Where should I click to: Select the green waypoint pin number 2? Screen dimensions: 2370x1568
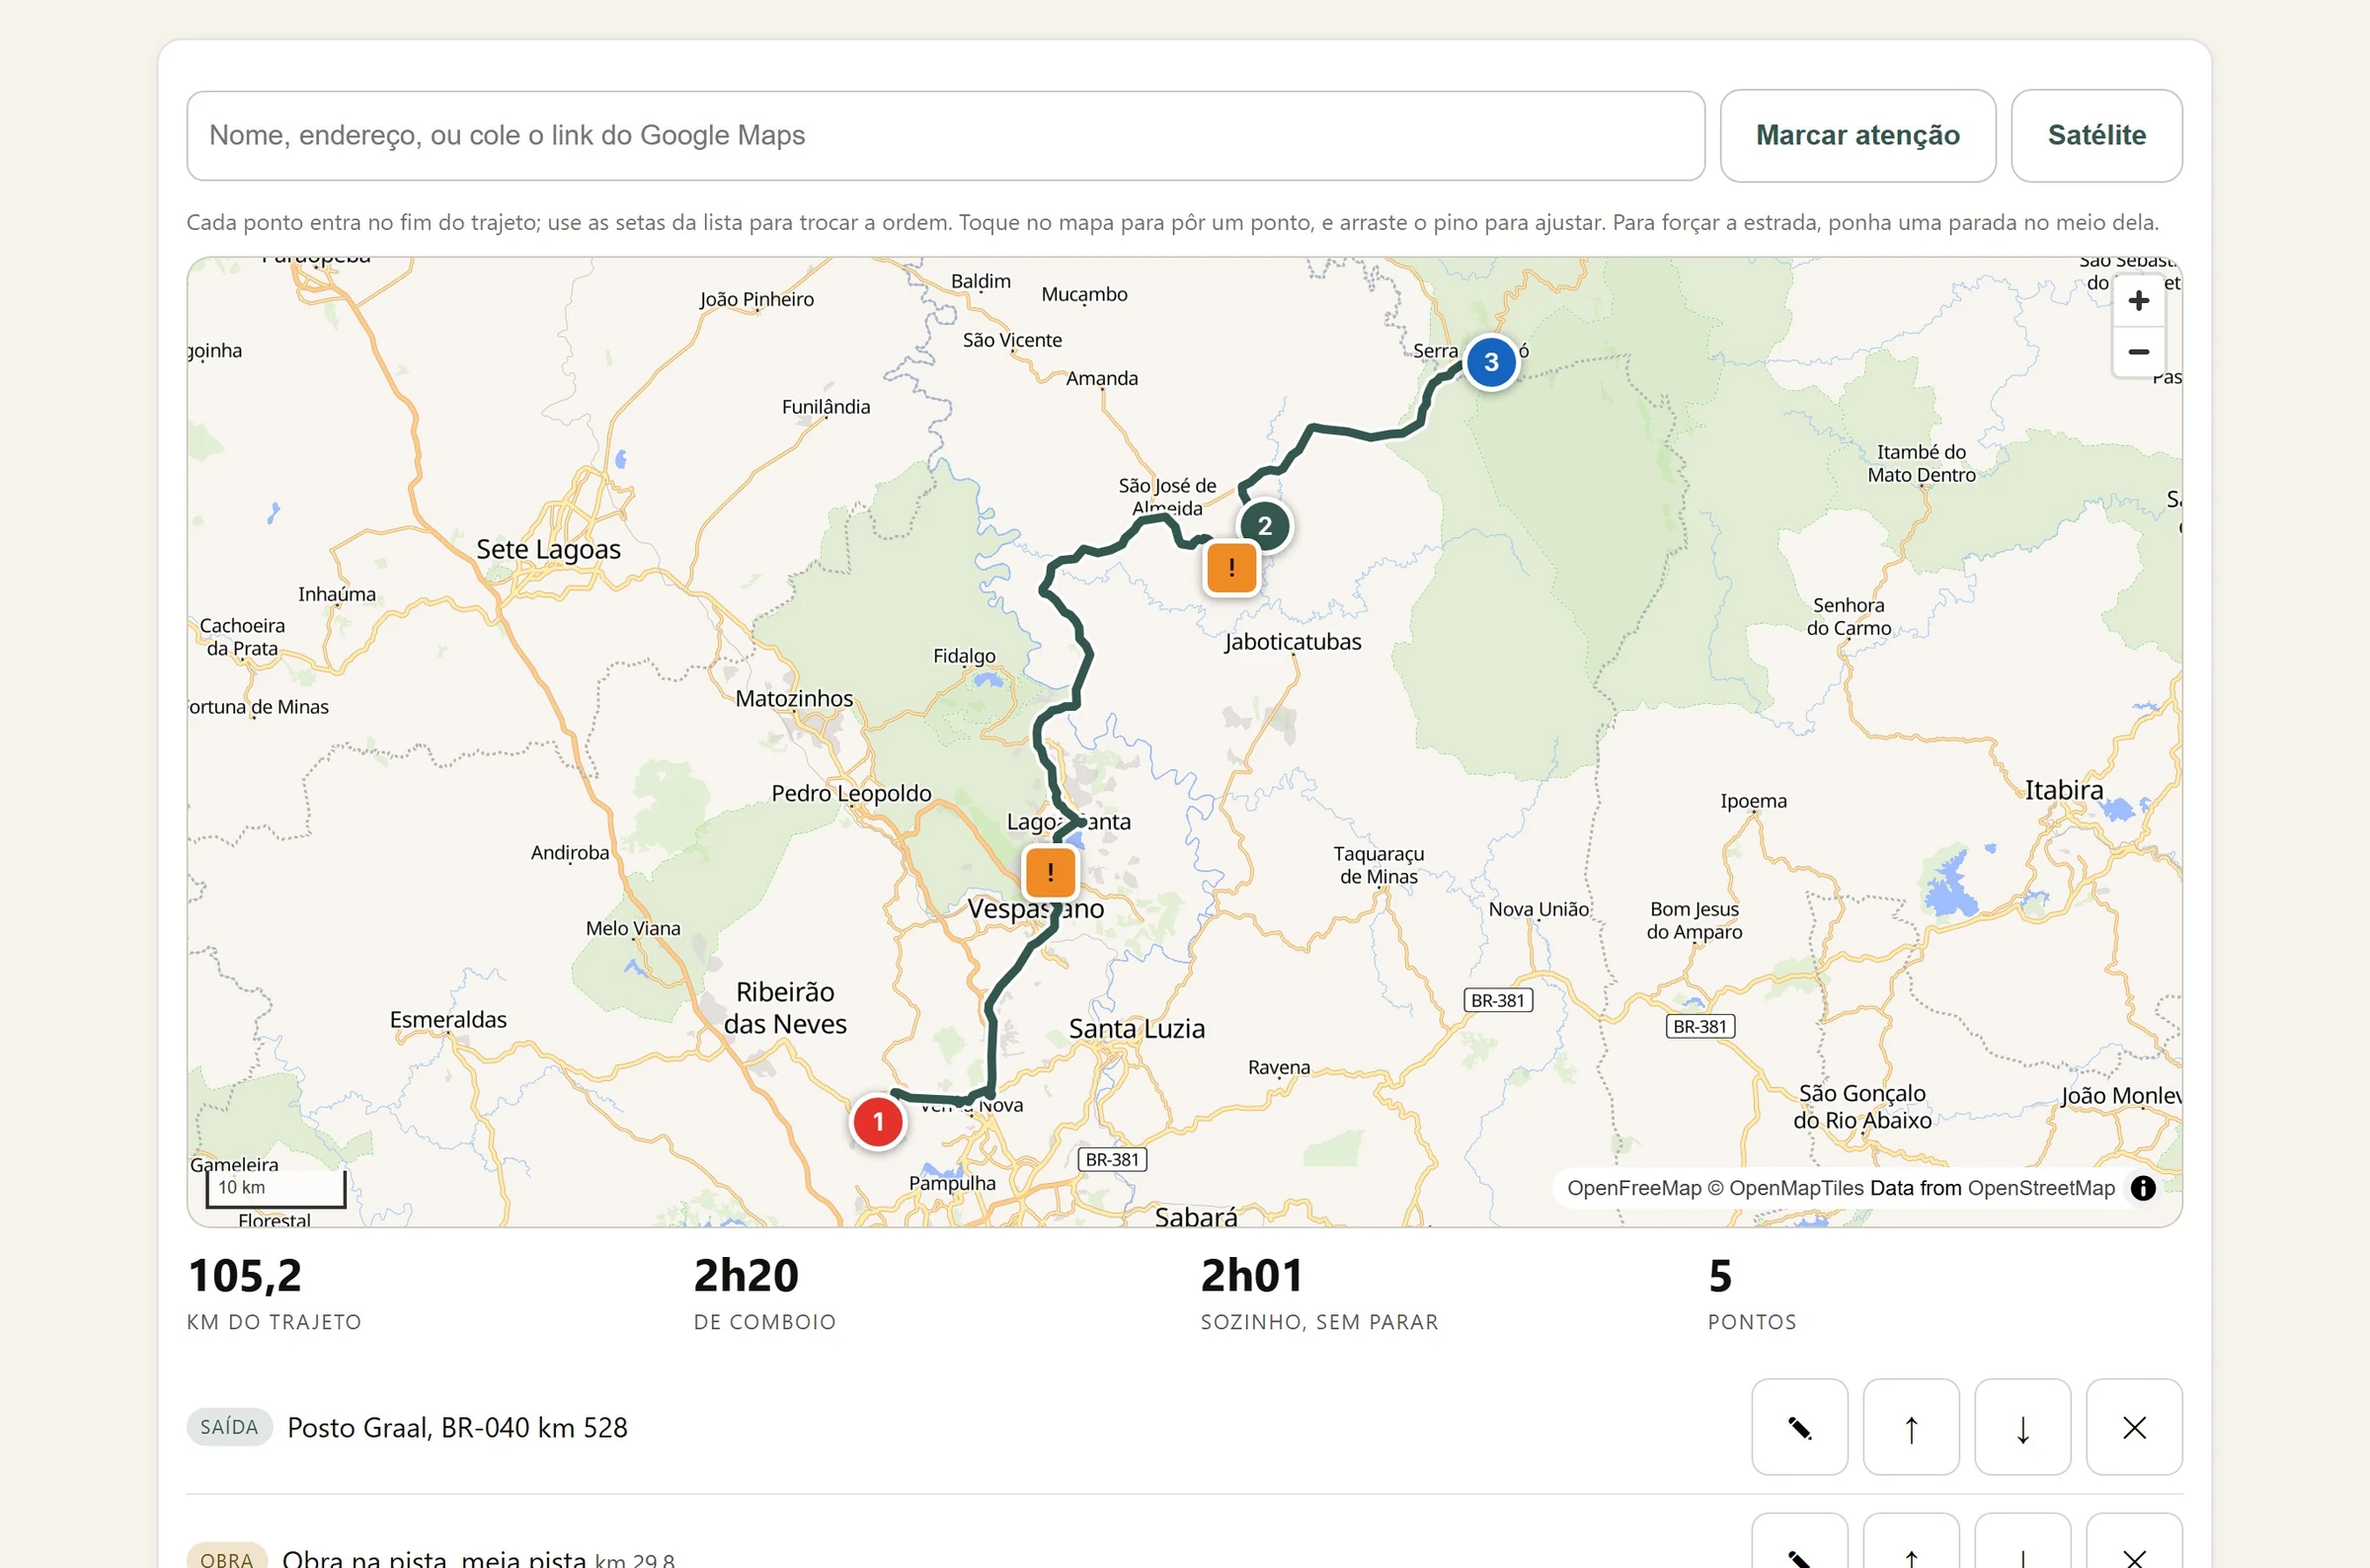coord(1265,526)
